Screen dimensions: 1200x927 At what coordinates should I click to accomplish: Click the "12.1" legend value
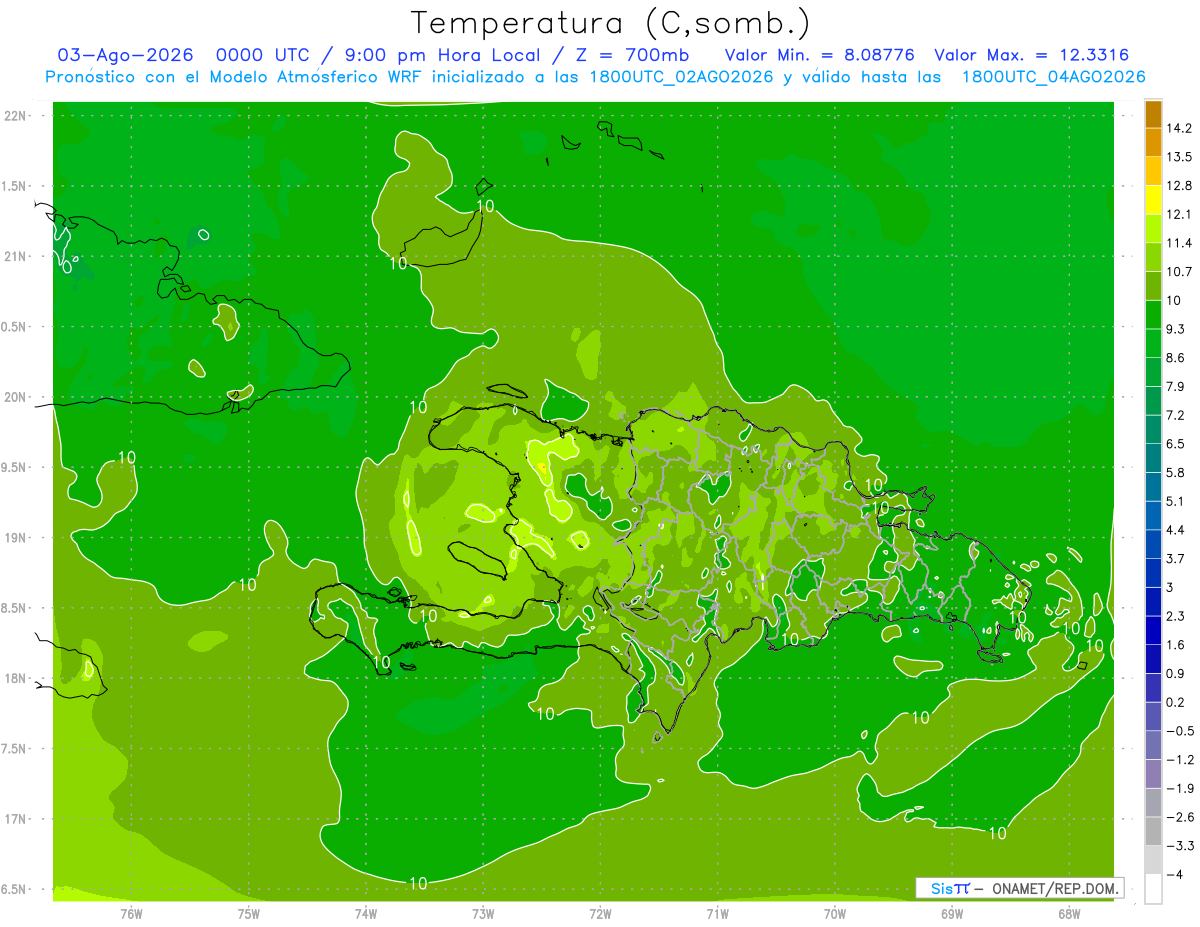[1179, 214]
